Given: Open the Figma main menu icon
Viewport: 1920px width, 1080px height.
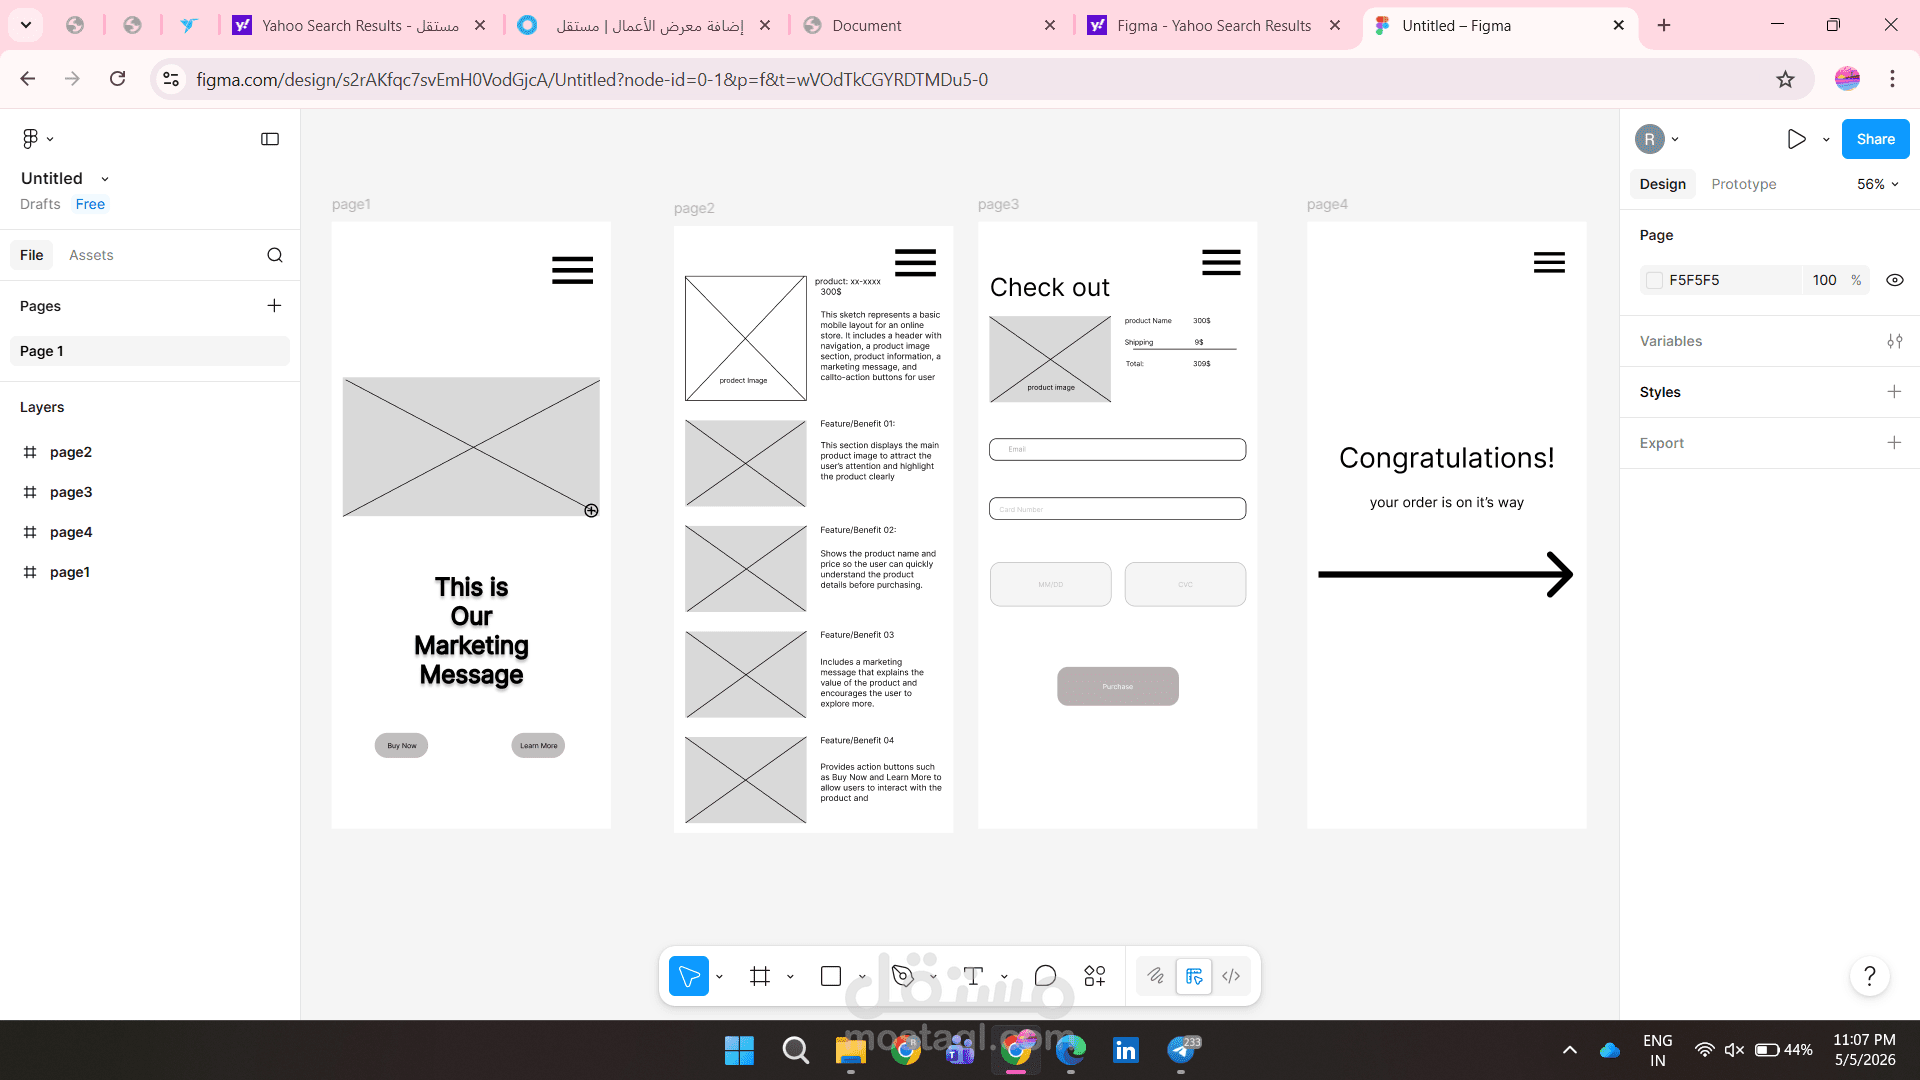Looking at the screenshot, I should [30, 139].
